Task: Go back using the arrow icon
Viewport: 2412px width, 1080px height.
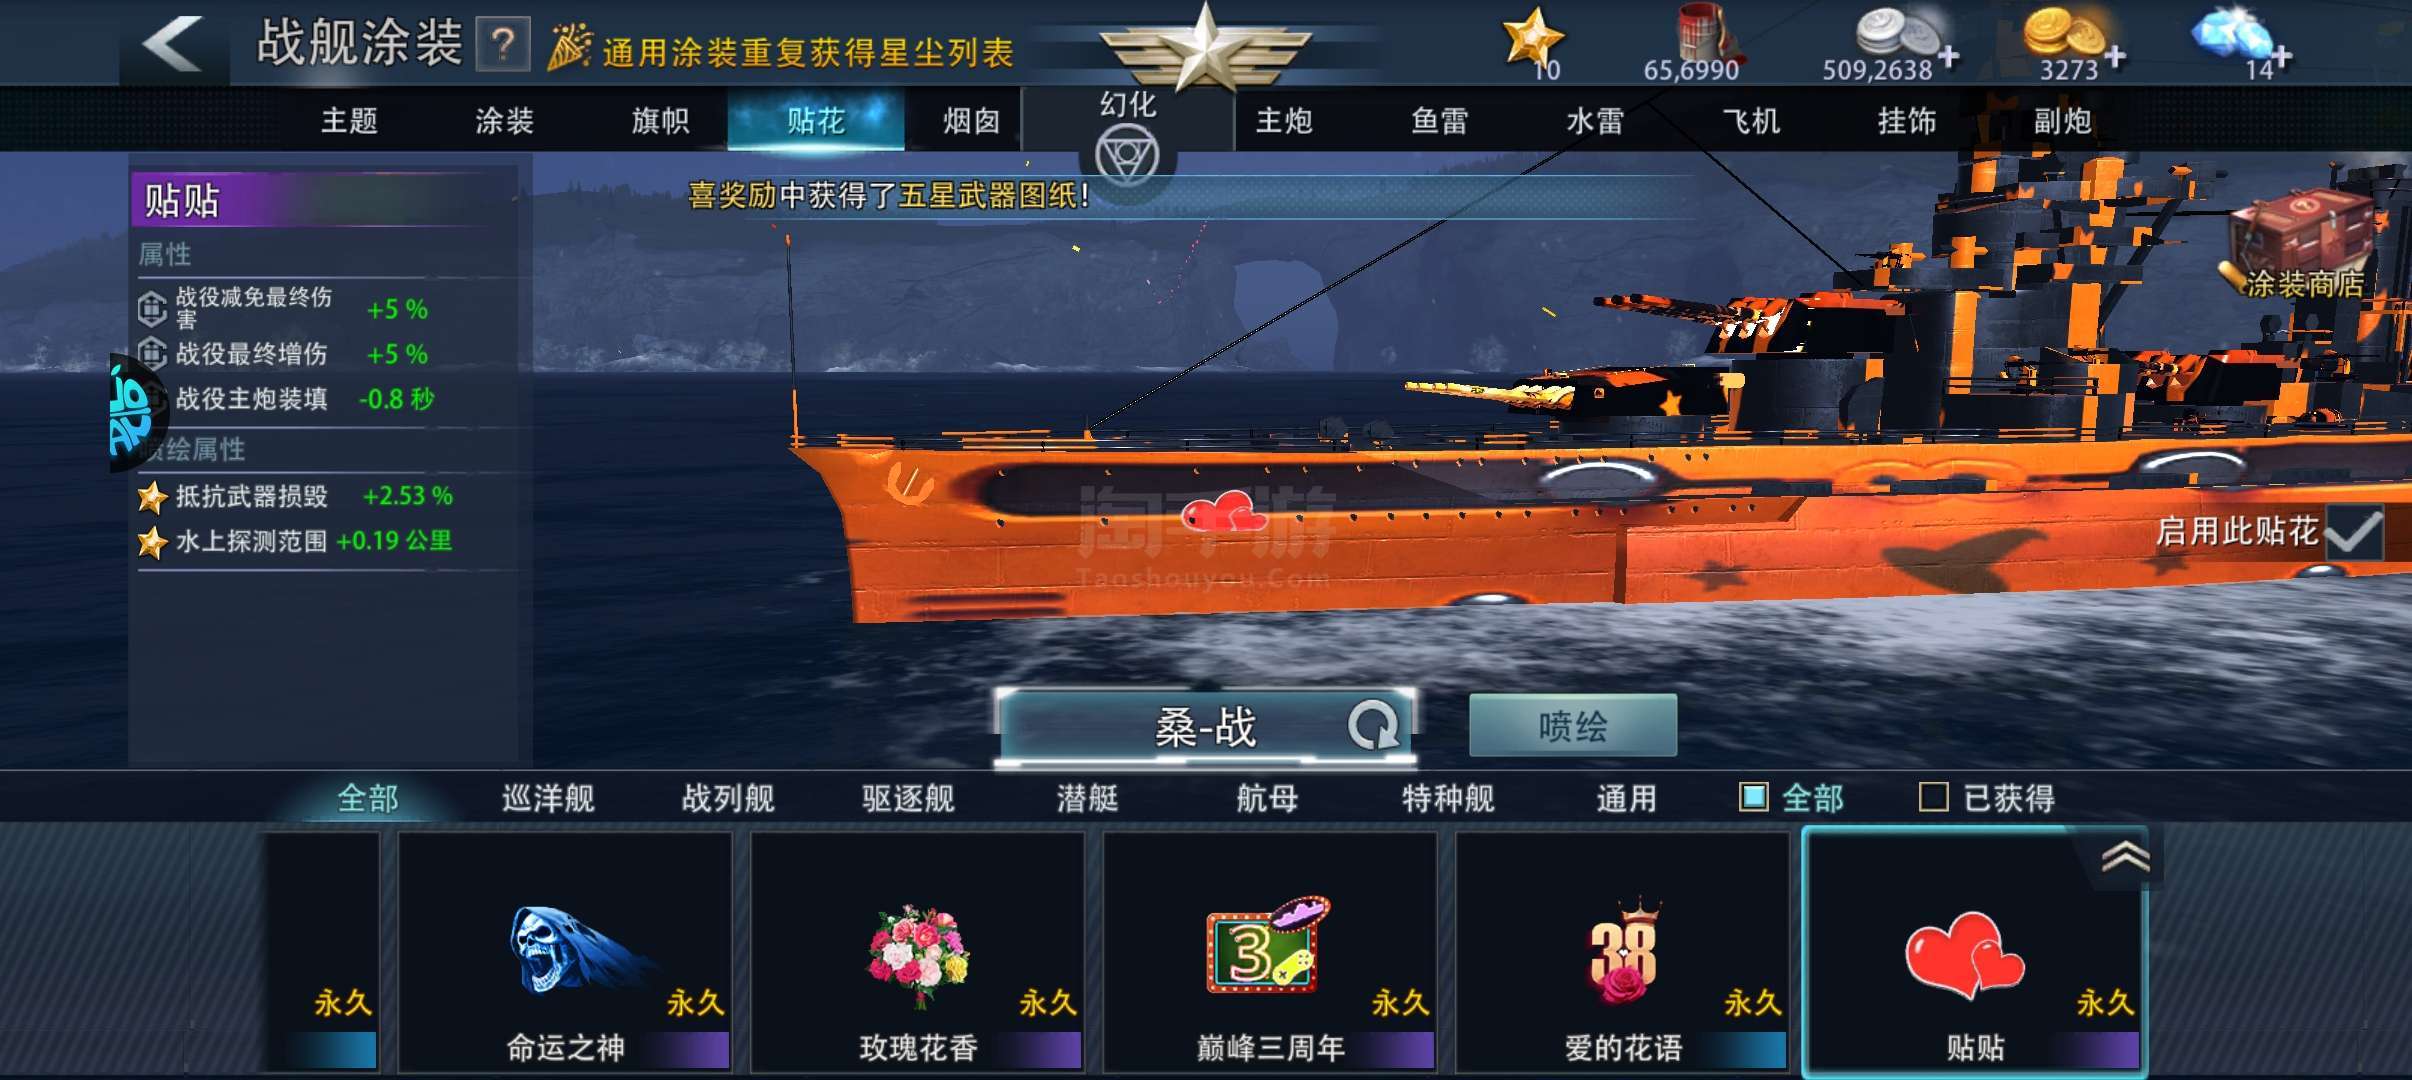Action: click(172, 44)
